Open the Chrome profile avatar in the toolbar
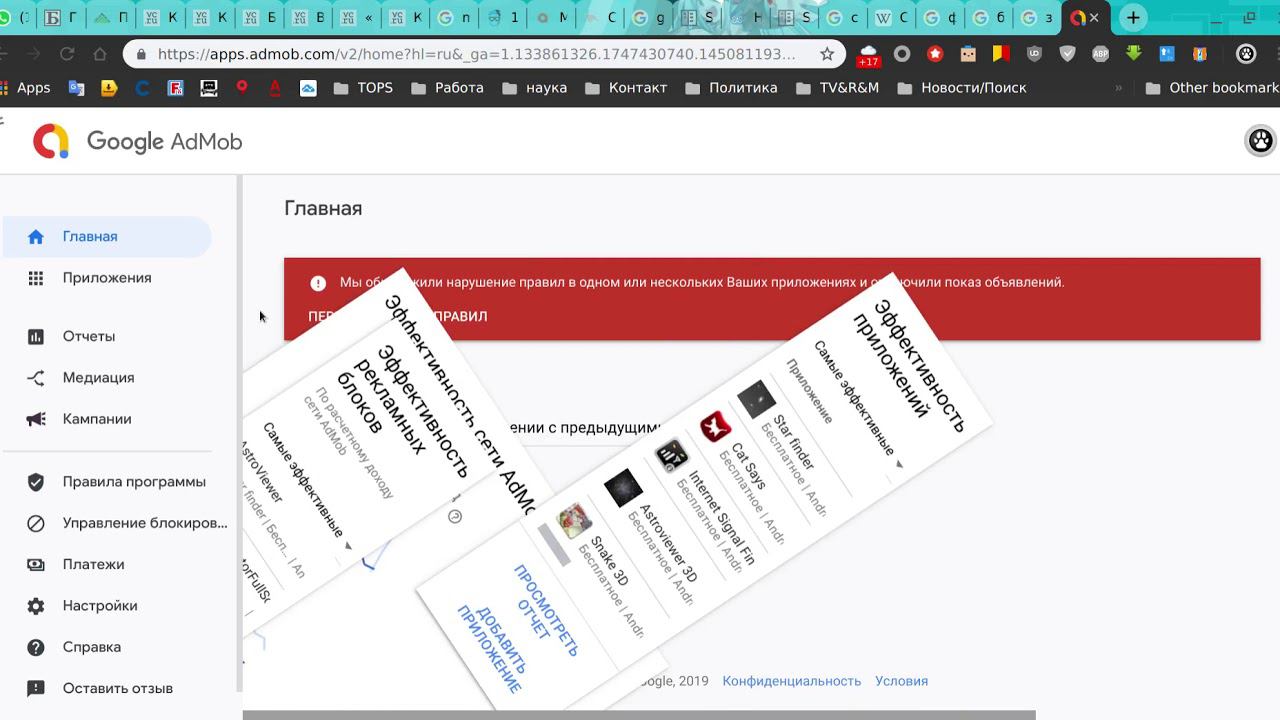 [x=1246, y=54]
